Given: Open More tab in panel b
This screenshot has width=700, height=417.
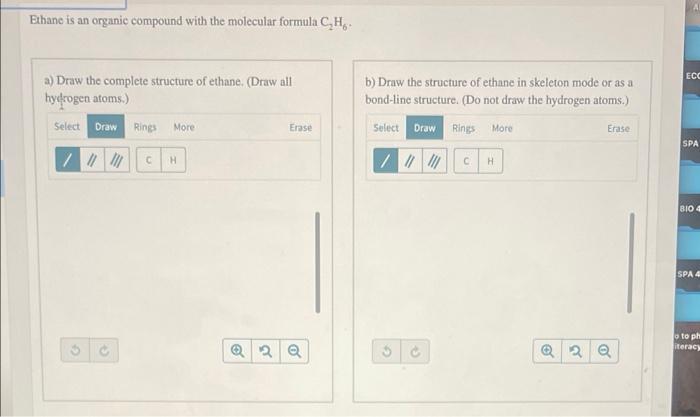Looking at the screenshot, I should (x=502, y=128).
